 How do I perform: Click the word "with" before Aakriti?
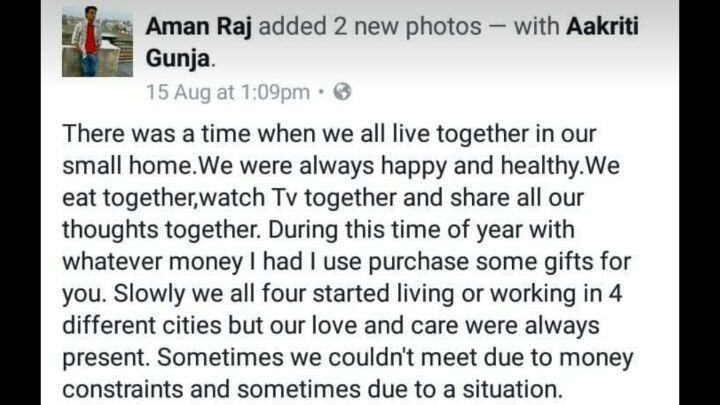(536, 26)
